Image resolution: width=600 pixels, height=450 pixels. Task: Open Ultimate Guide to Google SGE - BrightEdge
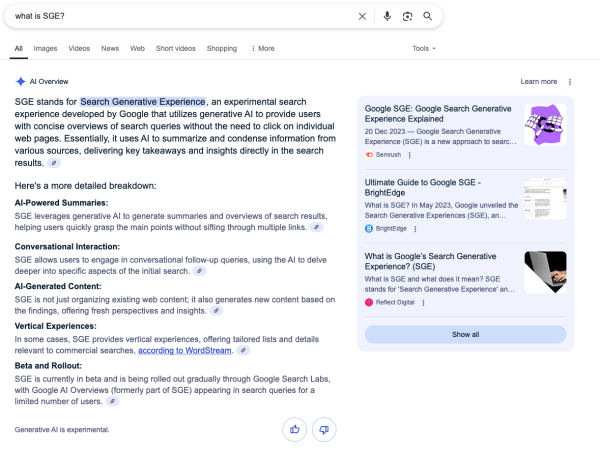click(x=422, y=188)
